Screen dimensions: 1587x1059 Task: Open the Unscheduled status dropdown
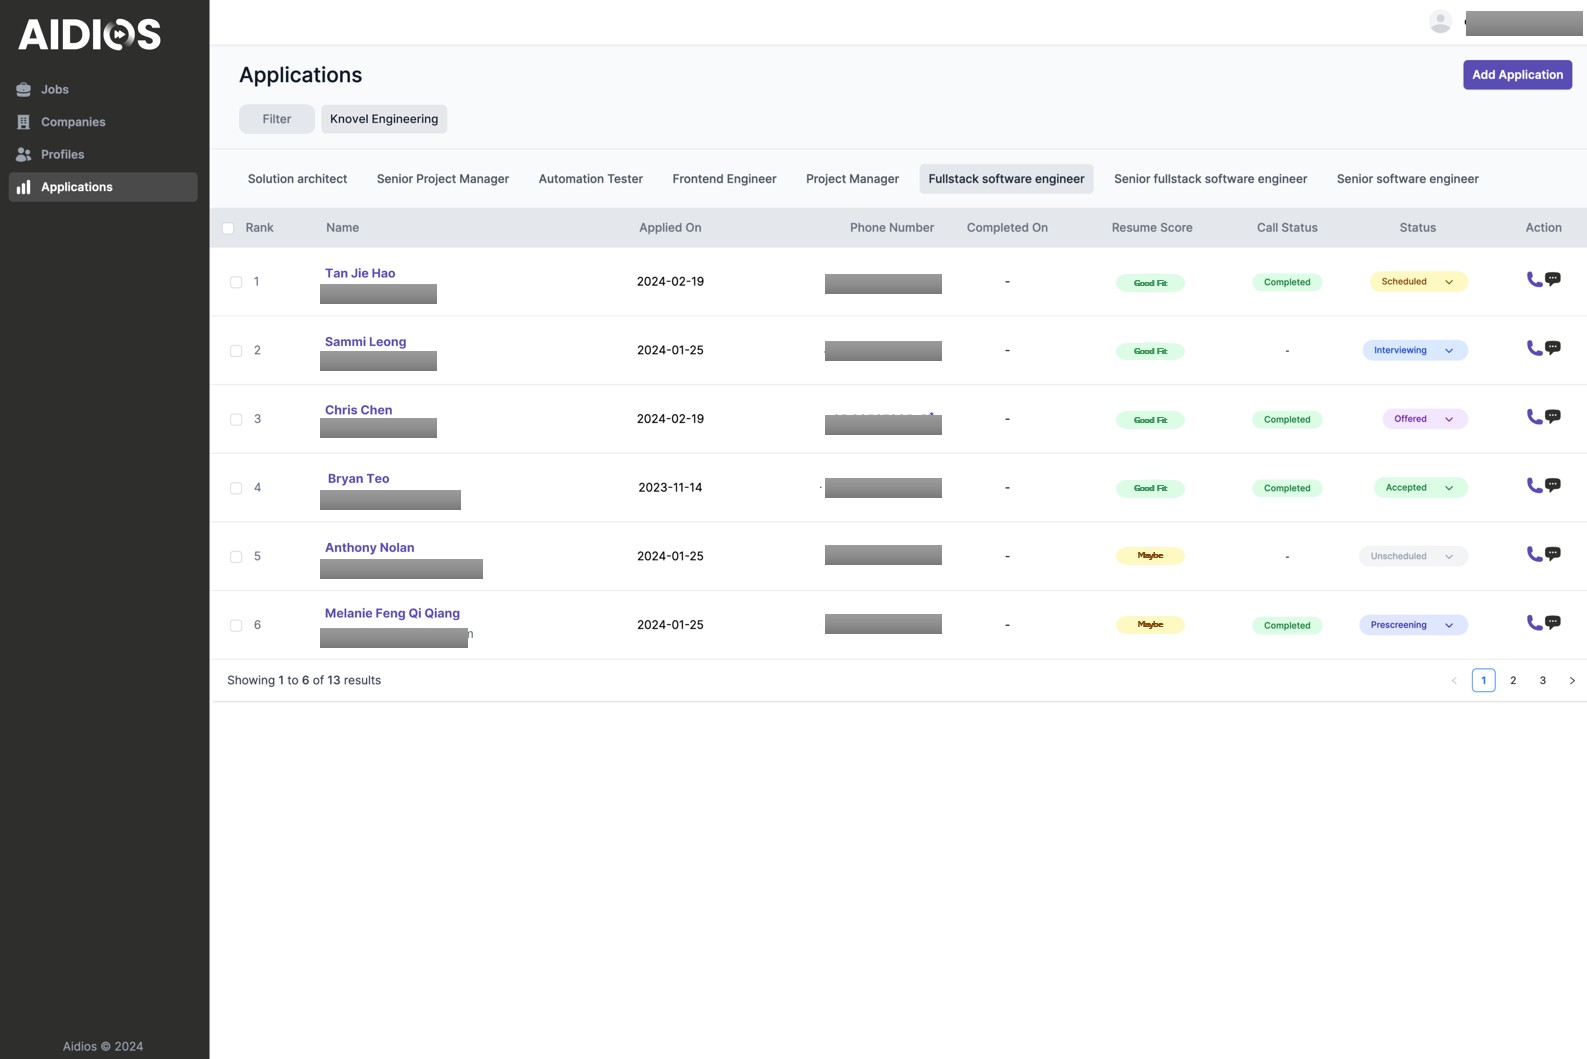(x=1413, y=556)
